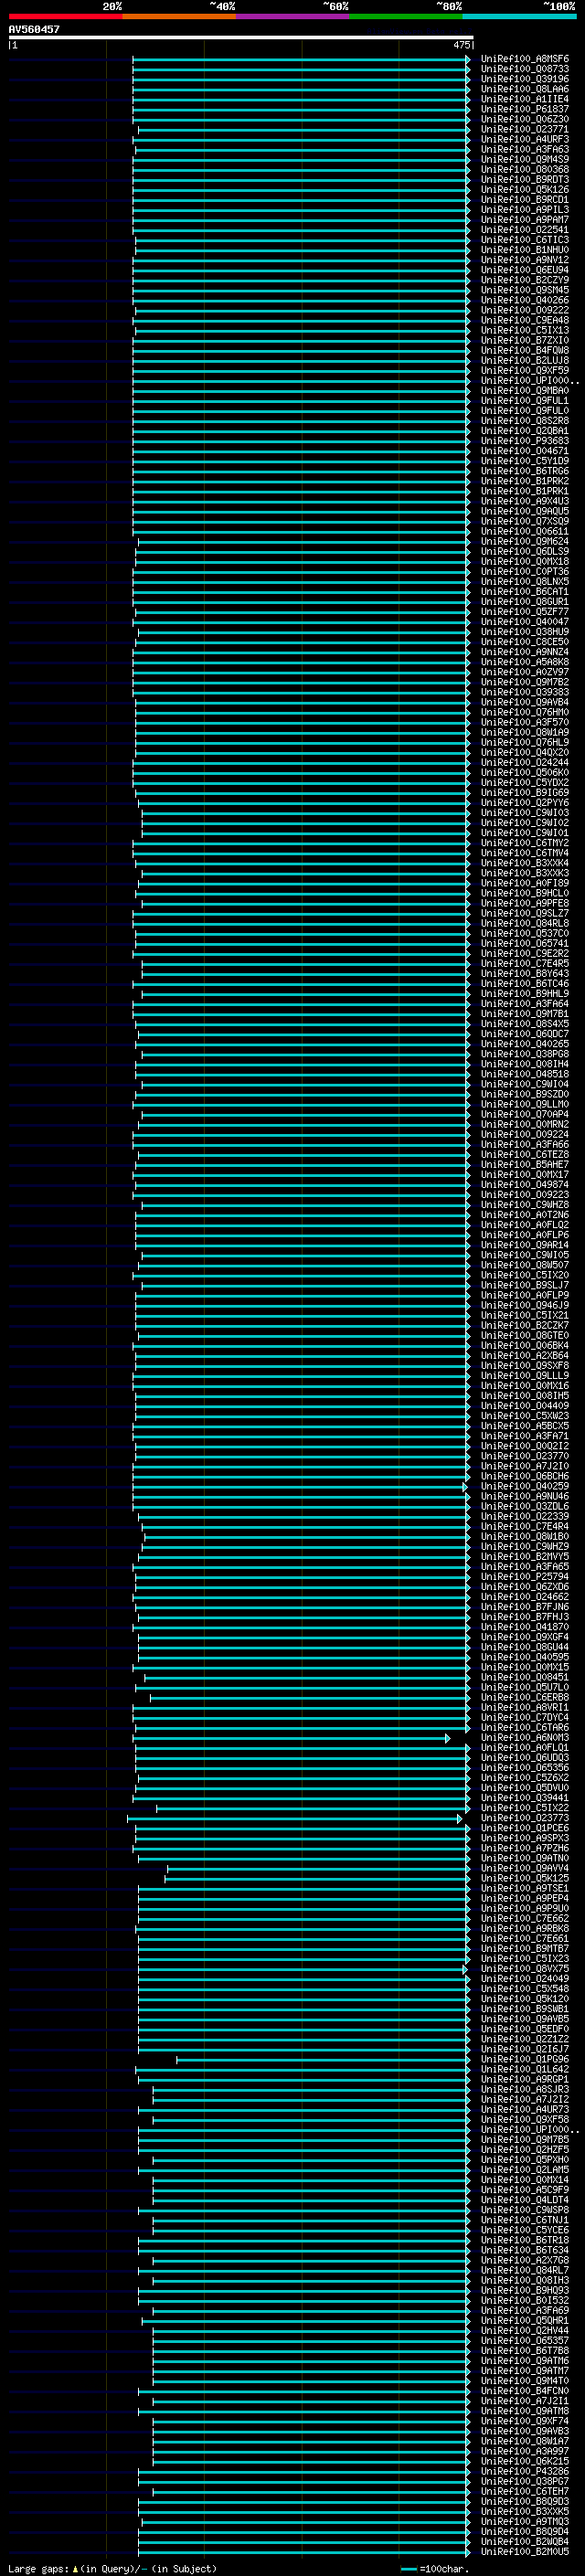Open hit UniRef100_A8VRI1
585x2576 pixels.
tap(524, 1707)
